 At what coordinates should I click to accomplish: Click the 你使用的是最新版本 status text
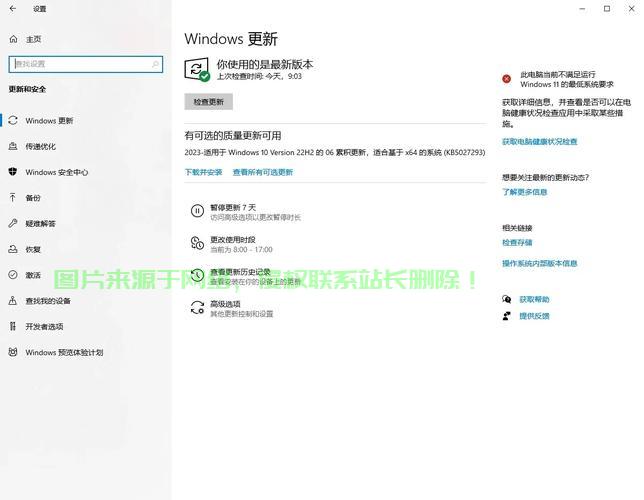tap(265, 64)
